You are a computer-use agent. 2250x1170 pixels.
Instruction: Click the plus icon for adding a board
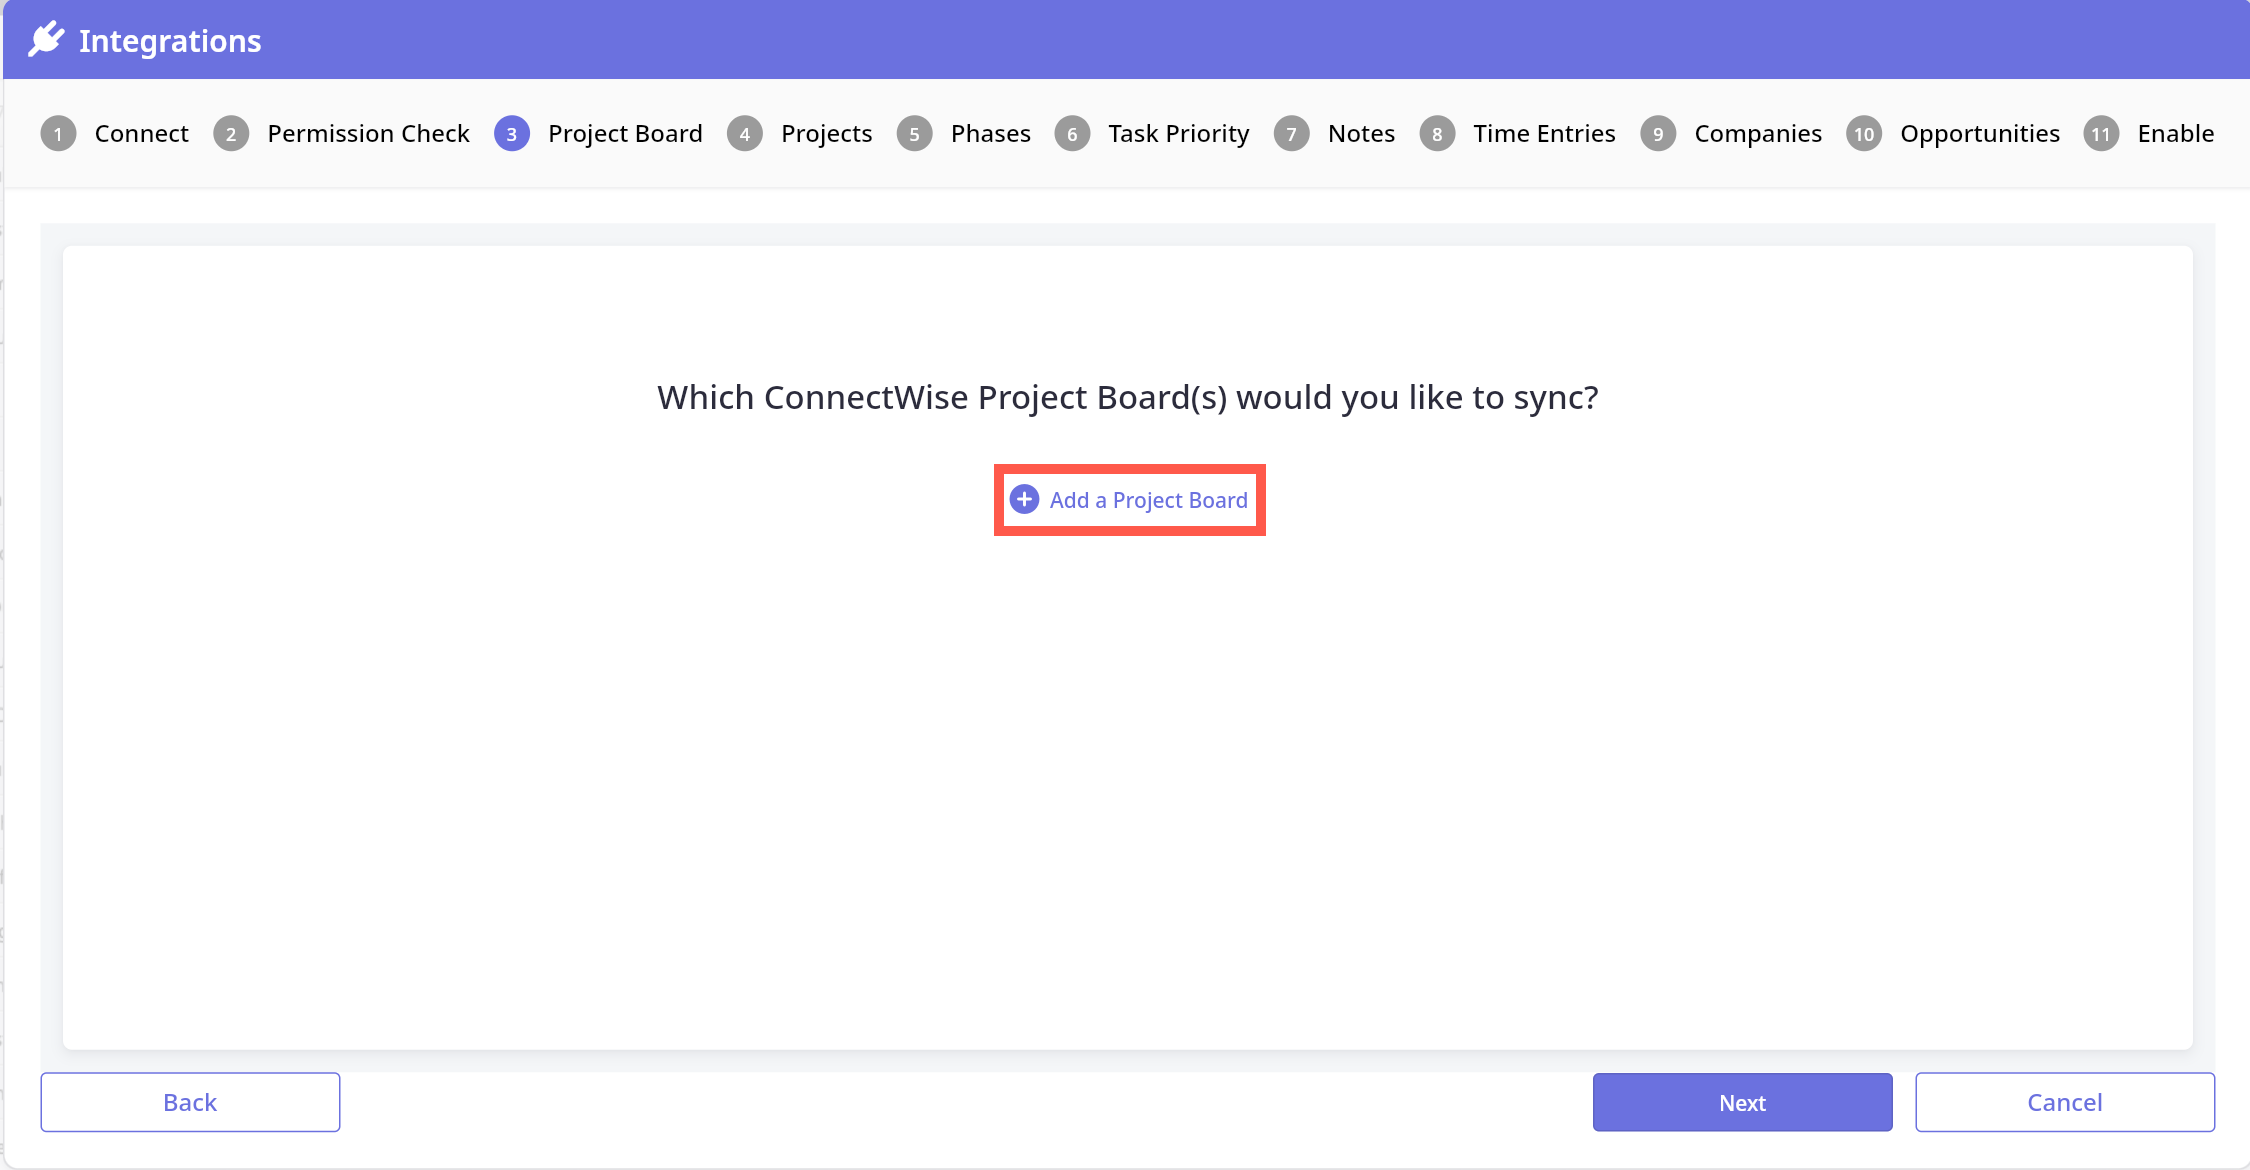tap(1024, 499)
